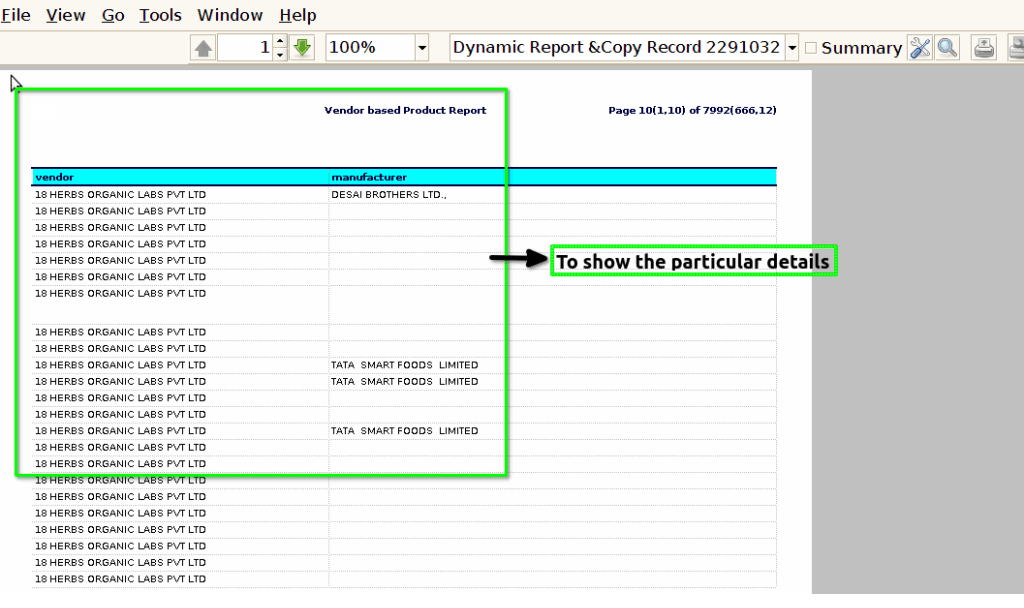1024x608 pixels.
Task: Enable the Summary checkbox
Action: [x=810, y=48]
